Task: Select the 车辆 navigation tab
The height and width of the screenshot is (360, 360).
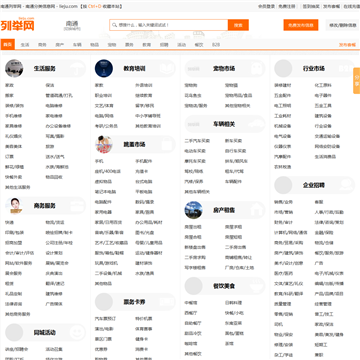Action: (77, 45)
